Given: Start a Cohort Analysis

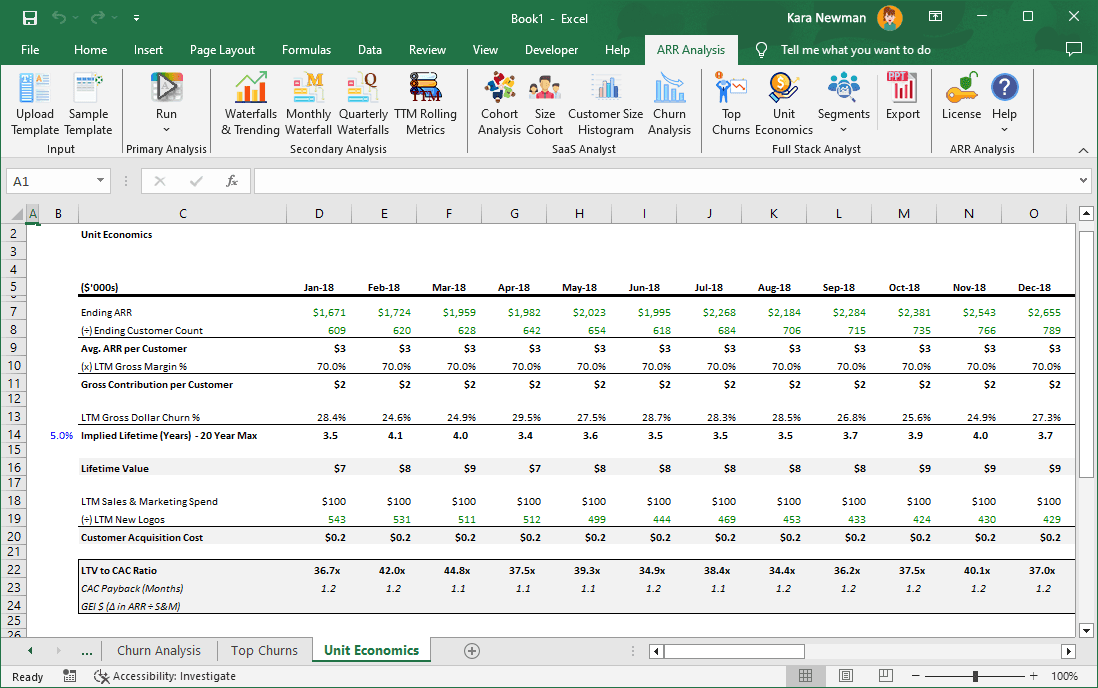Looking at the screenshot, I should pyautogui.click(x=499, y=100).
